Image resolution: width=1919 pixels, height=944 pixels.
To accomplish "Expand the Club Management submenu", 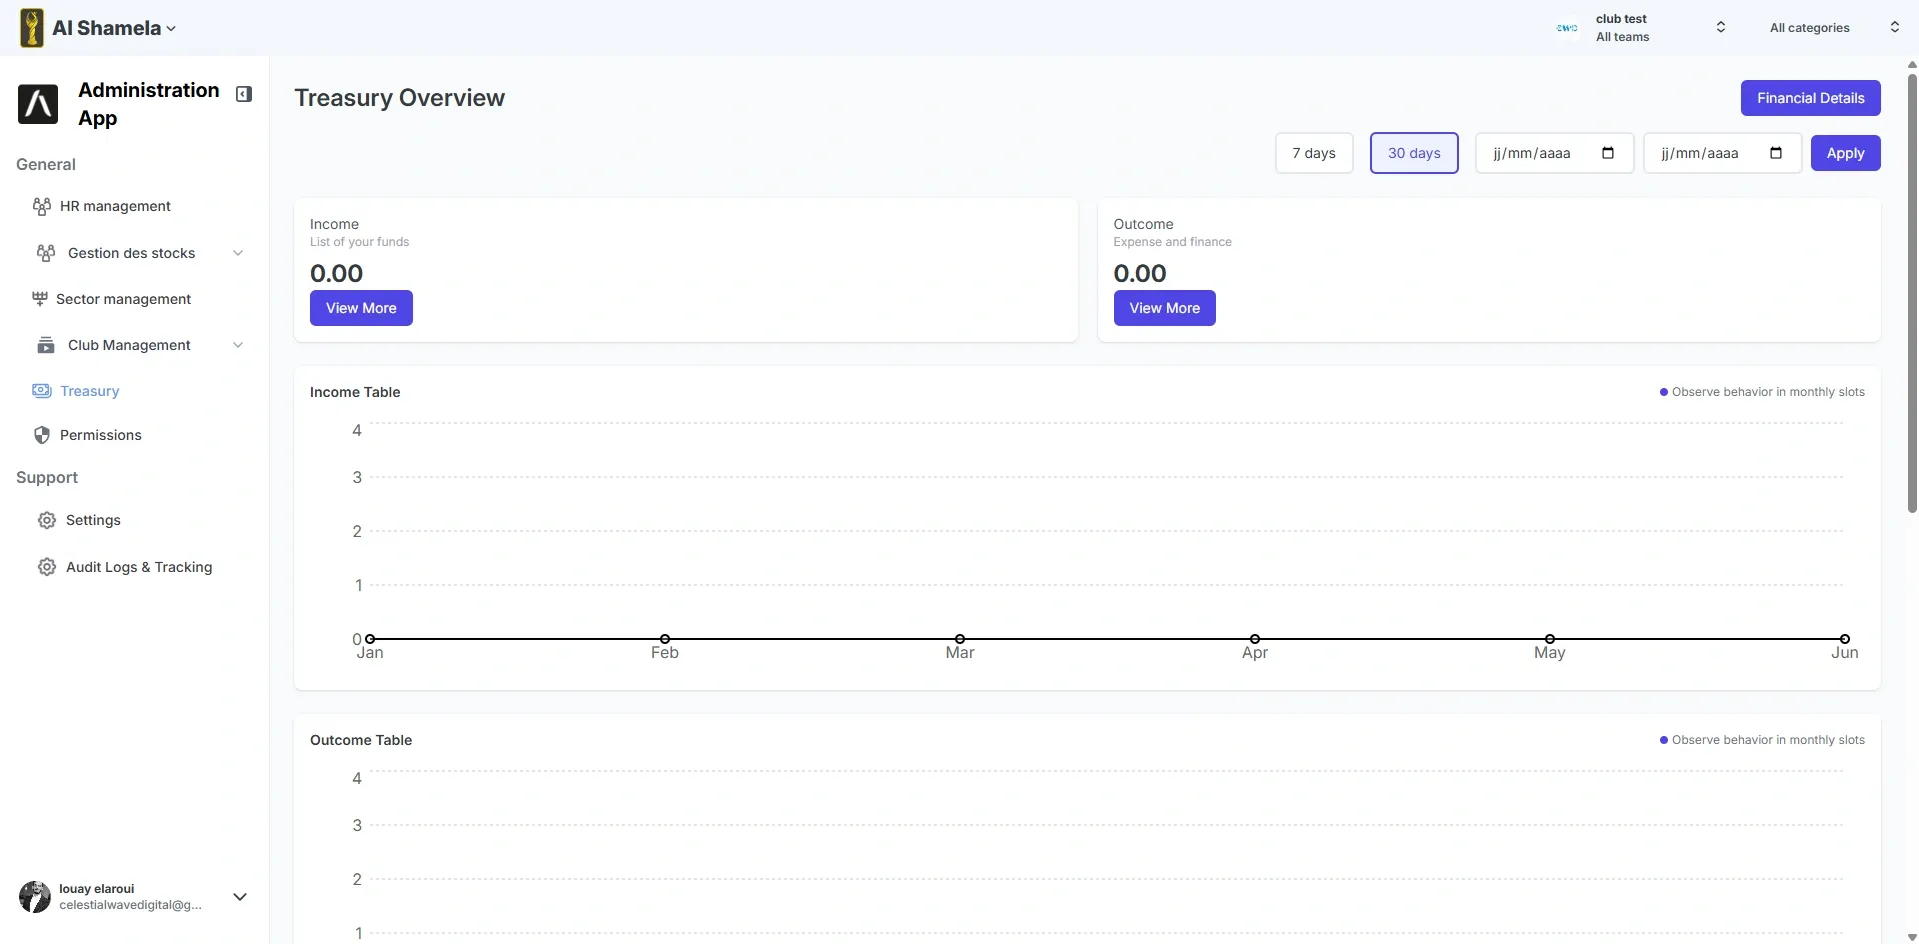I will [238, 345].
